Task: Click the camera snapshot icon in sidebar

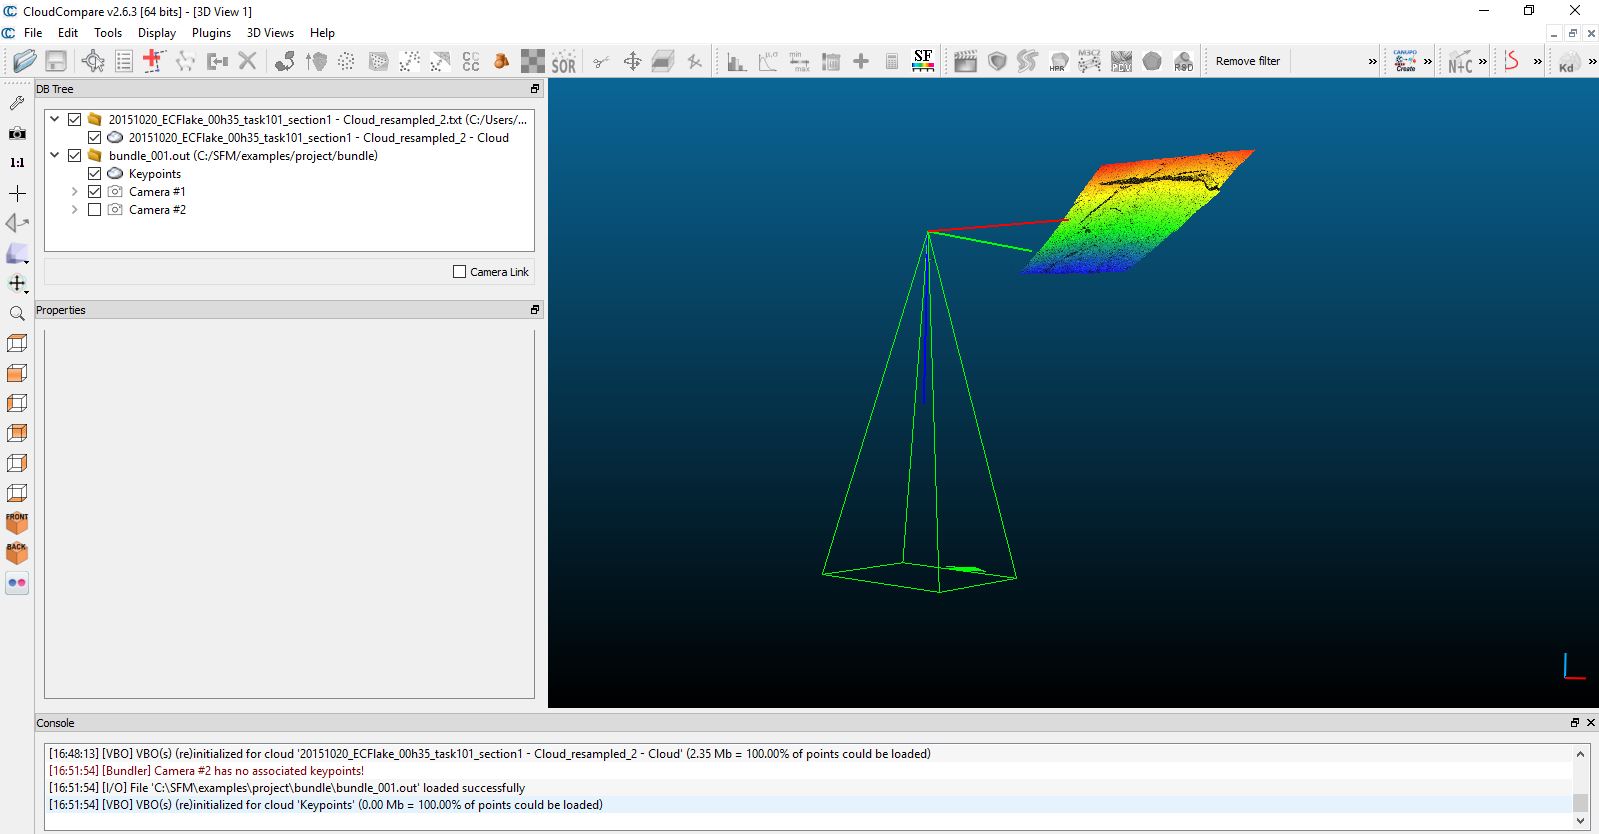Action: tap(17, 133)
